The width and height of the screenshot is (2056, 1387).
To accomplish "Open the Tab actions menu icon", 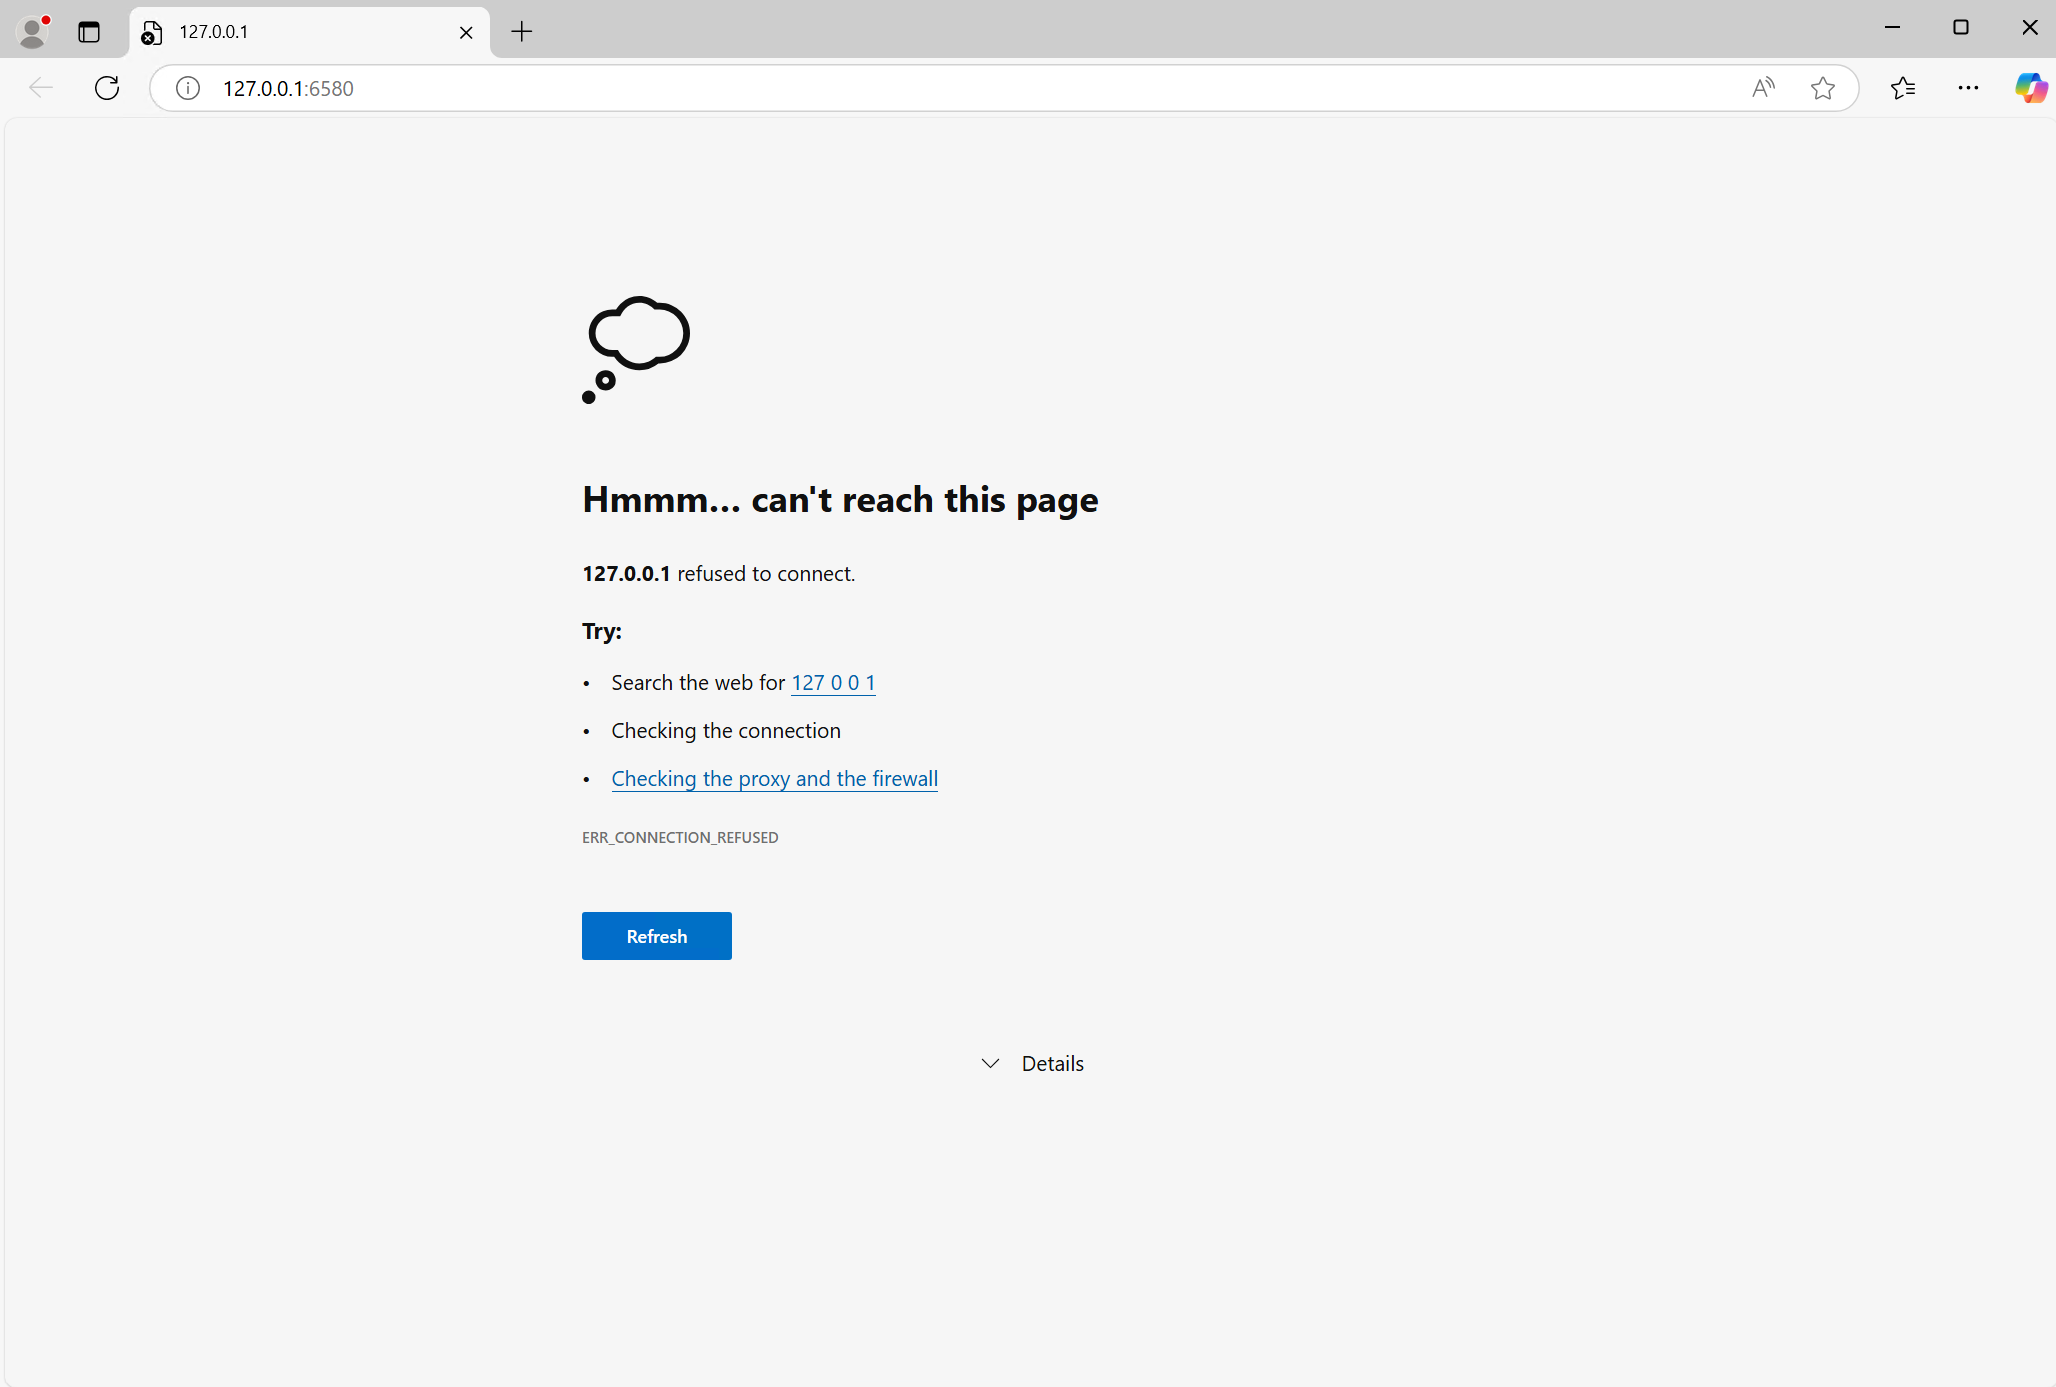I will tap(89, 31).
